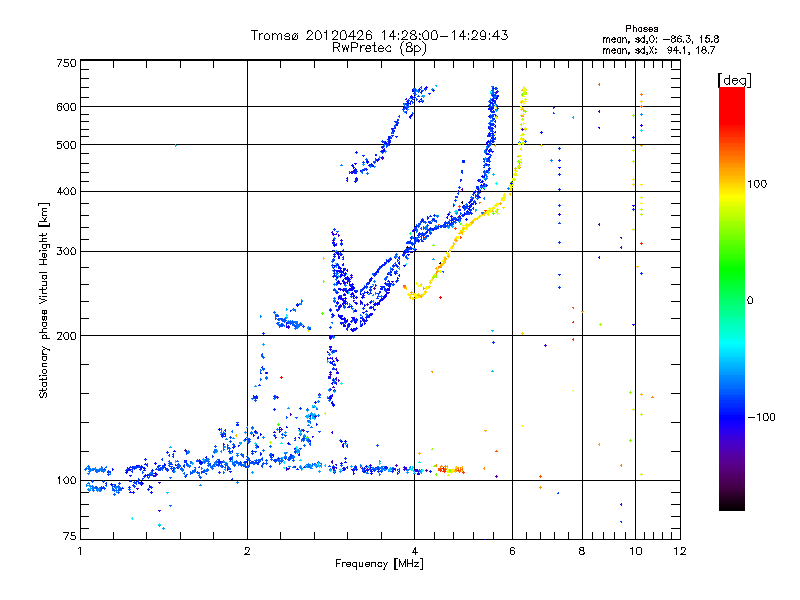This screenshot has width=800, height=600.
Task: Click the "mean, sd,X: 94.1, 18.7" line
Action: click(659, 50)
